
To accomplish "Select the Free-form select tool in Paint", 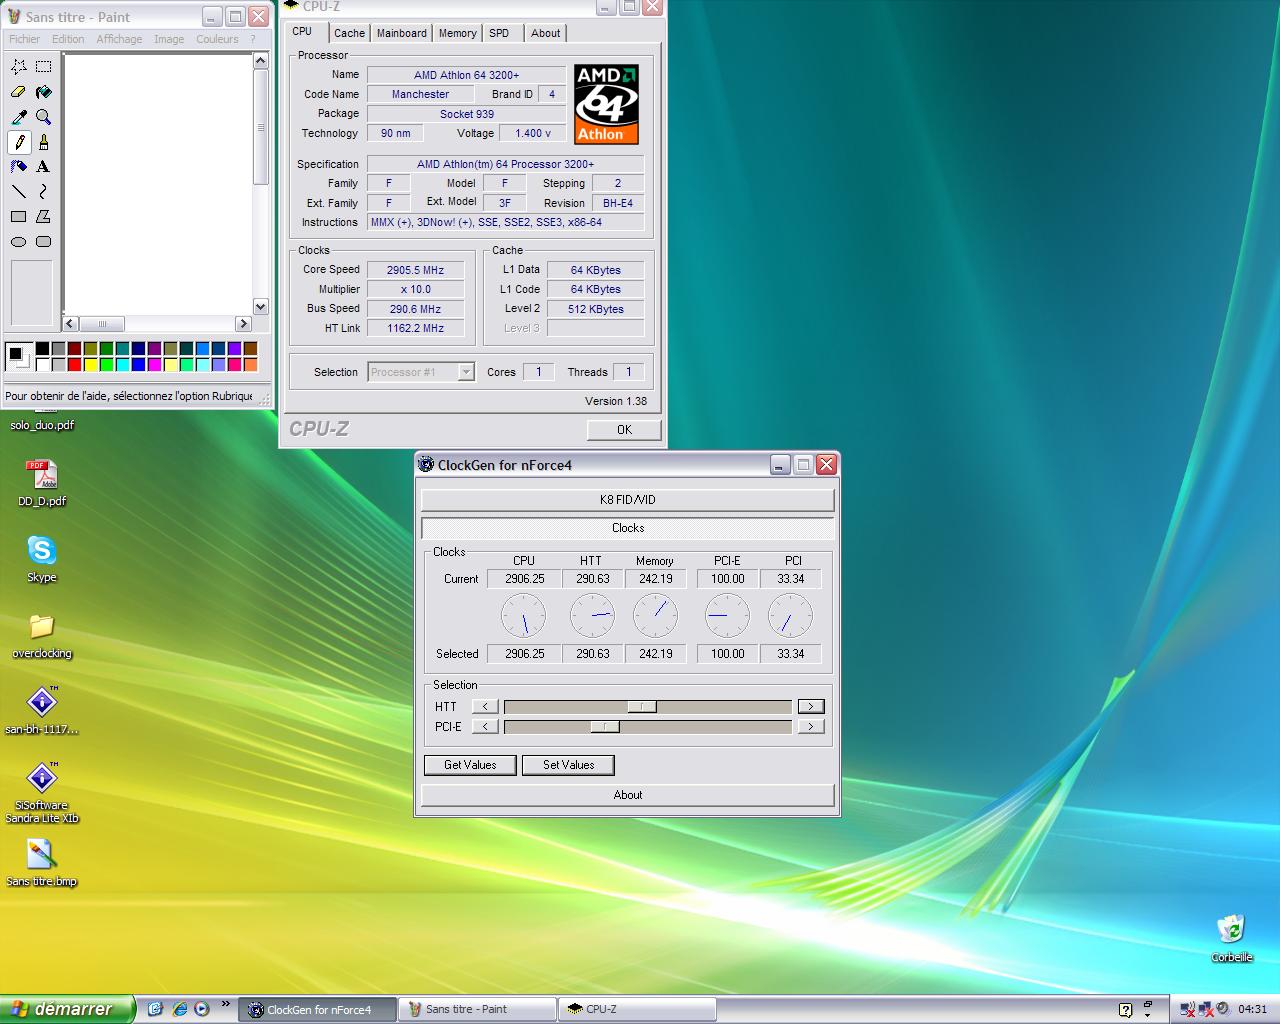I will pos(19,67).
